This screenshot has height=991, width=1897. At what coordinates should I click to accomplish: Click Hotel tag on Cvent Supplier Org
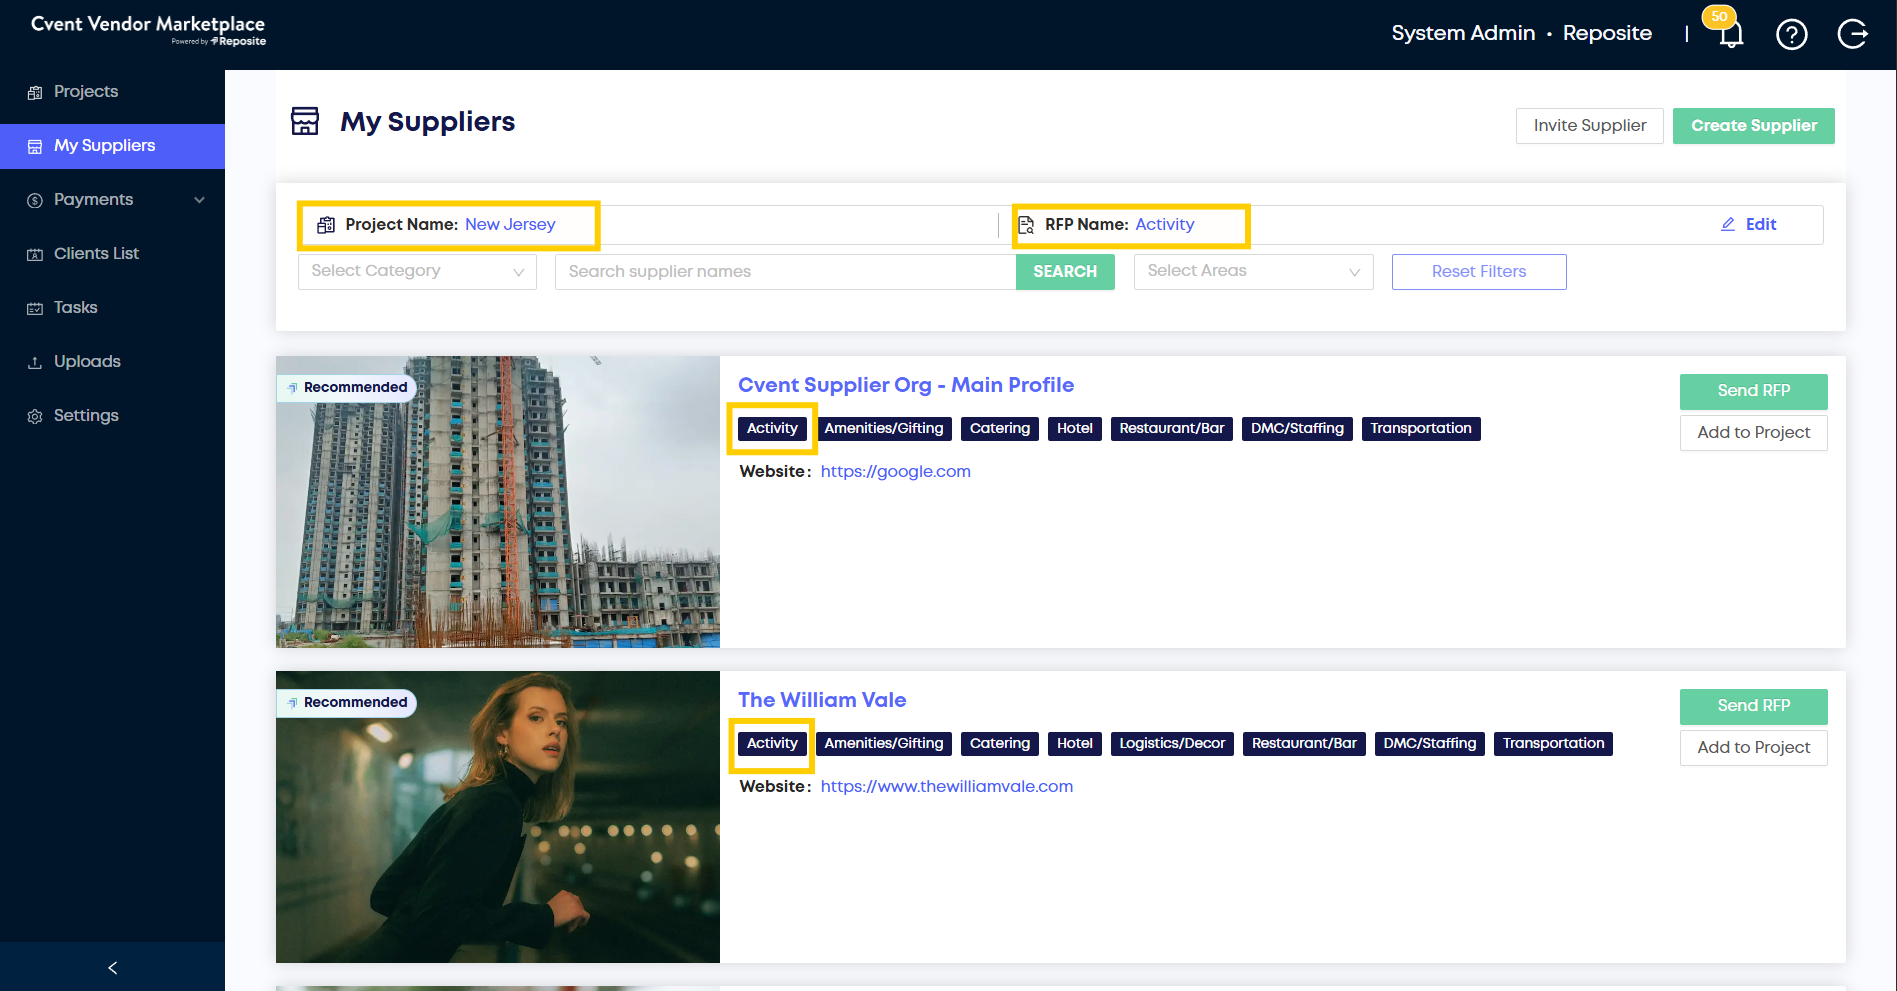[1075, 429]
